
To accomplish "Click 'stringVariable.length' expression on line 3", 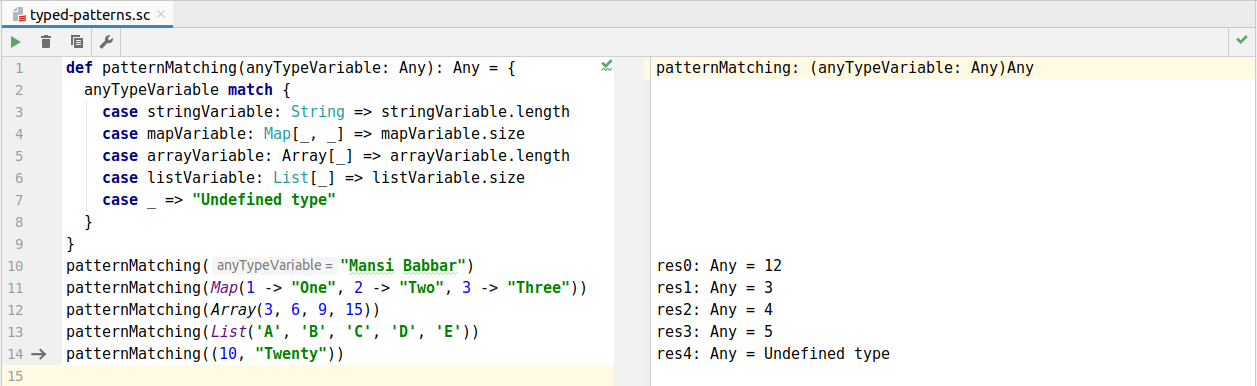I will point(476,112).
